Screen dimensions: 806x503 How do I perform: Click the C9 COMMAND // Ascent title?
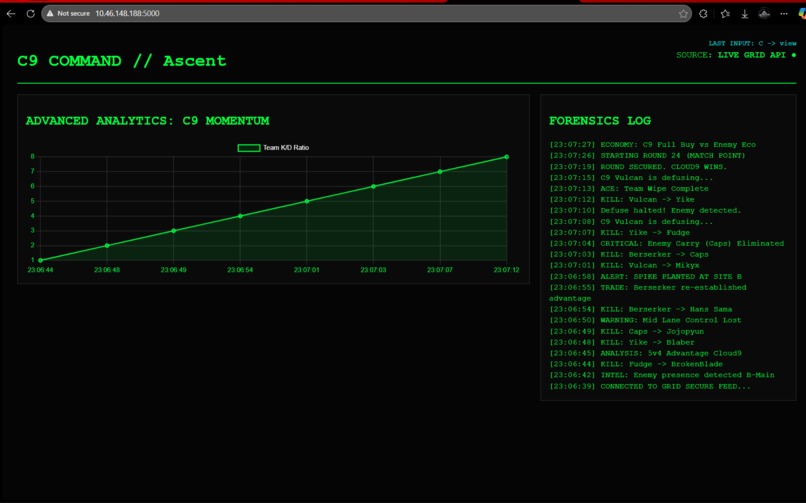(122, 61)
